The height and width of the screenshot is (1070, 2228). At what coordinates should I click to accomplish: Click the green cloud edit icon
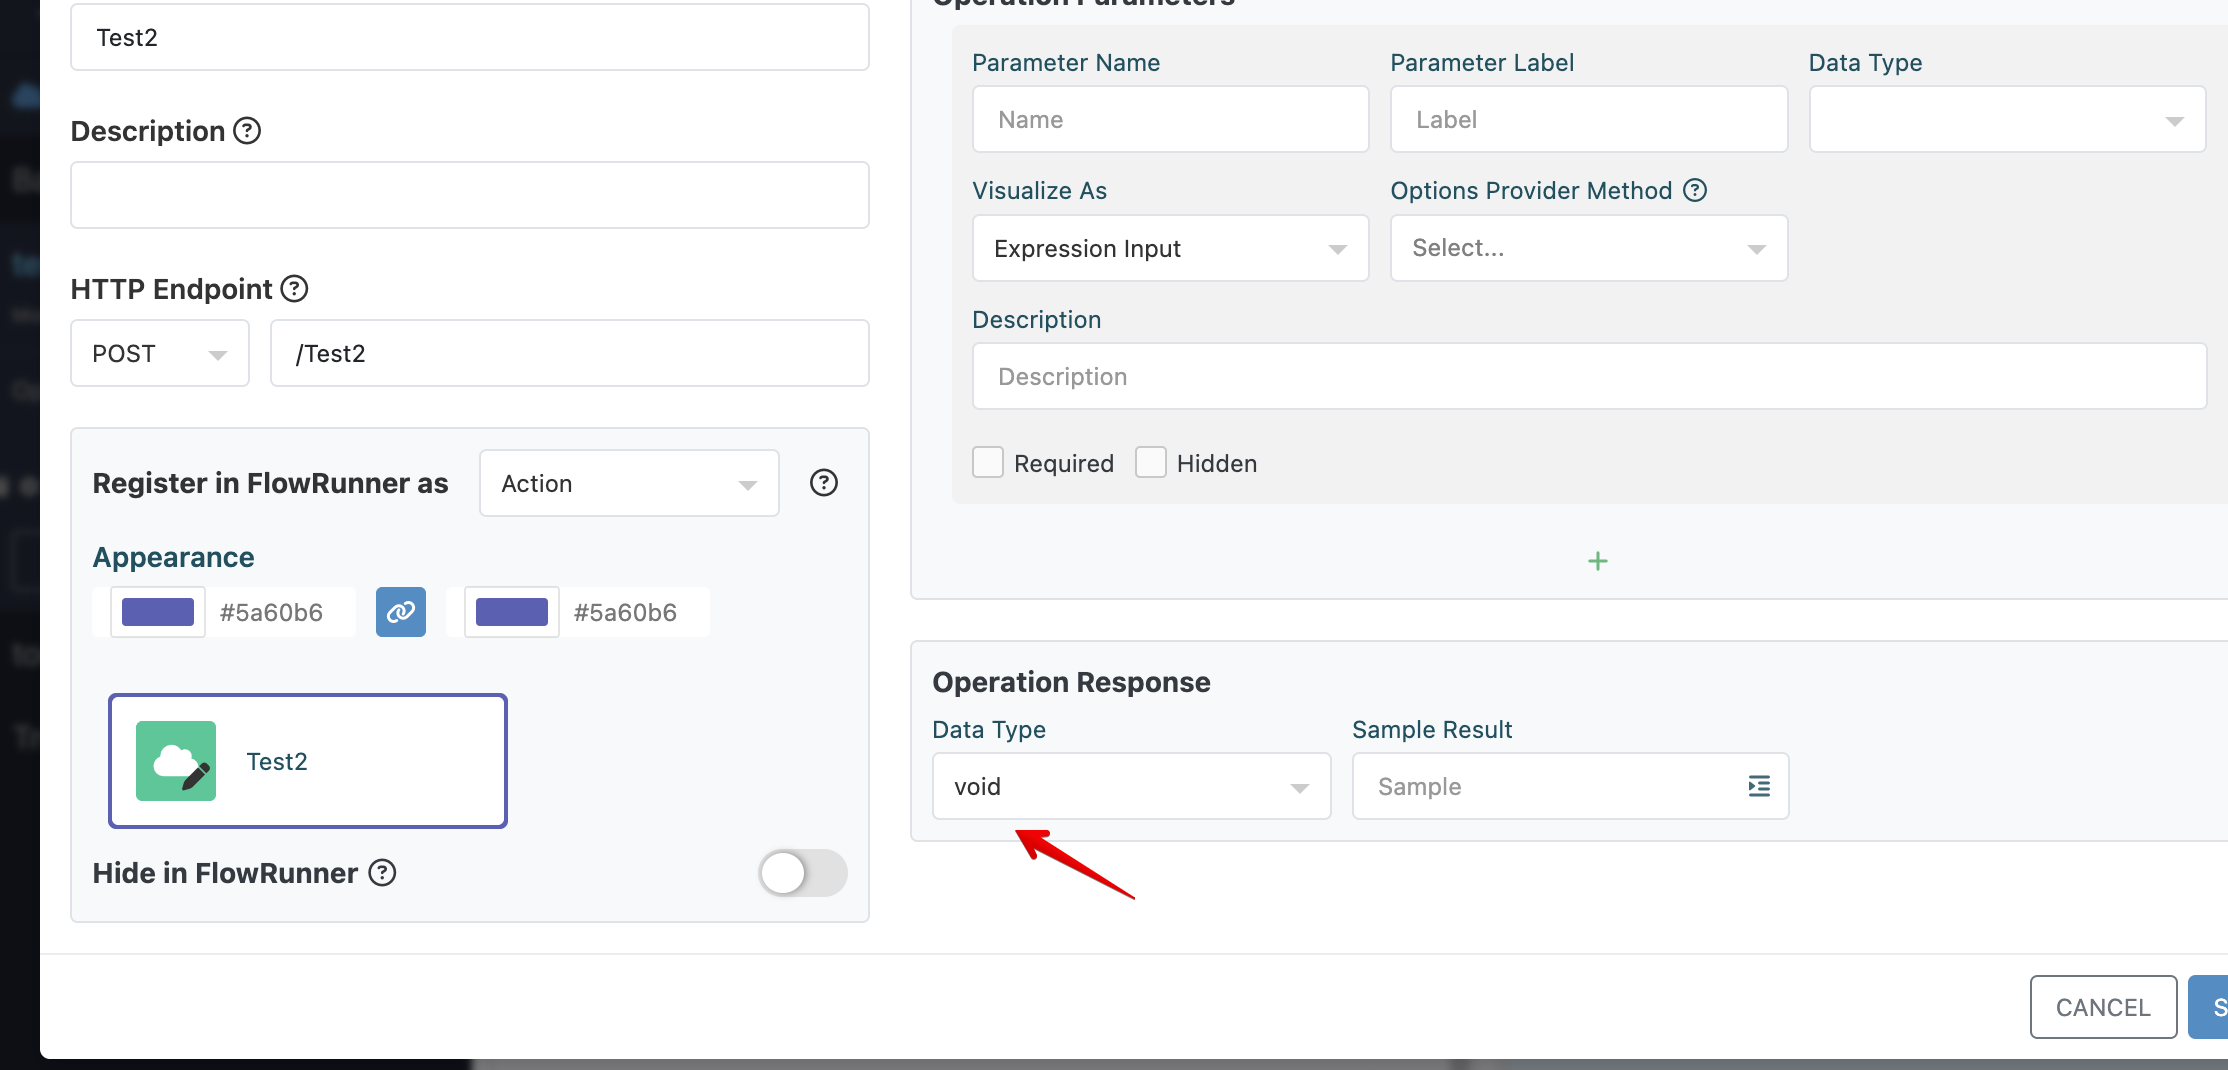(x=176, y=761)
